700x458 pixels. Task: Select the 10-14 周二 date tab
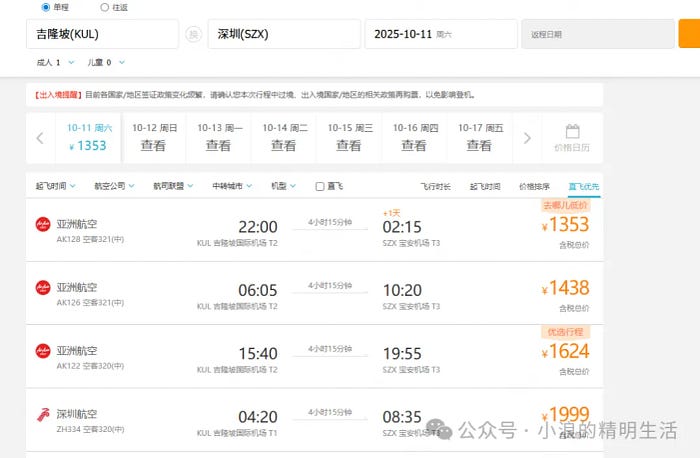284,138
